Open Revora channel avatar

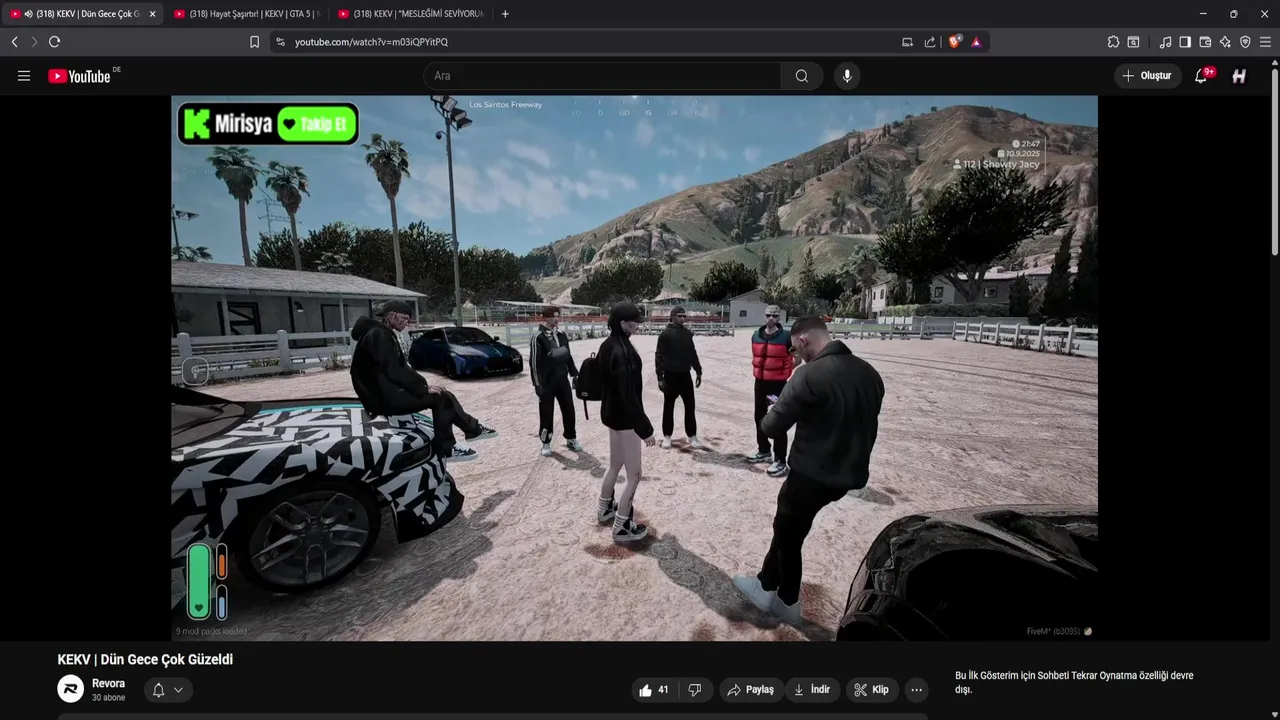(70, 689)
